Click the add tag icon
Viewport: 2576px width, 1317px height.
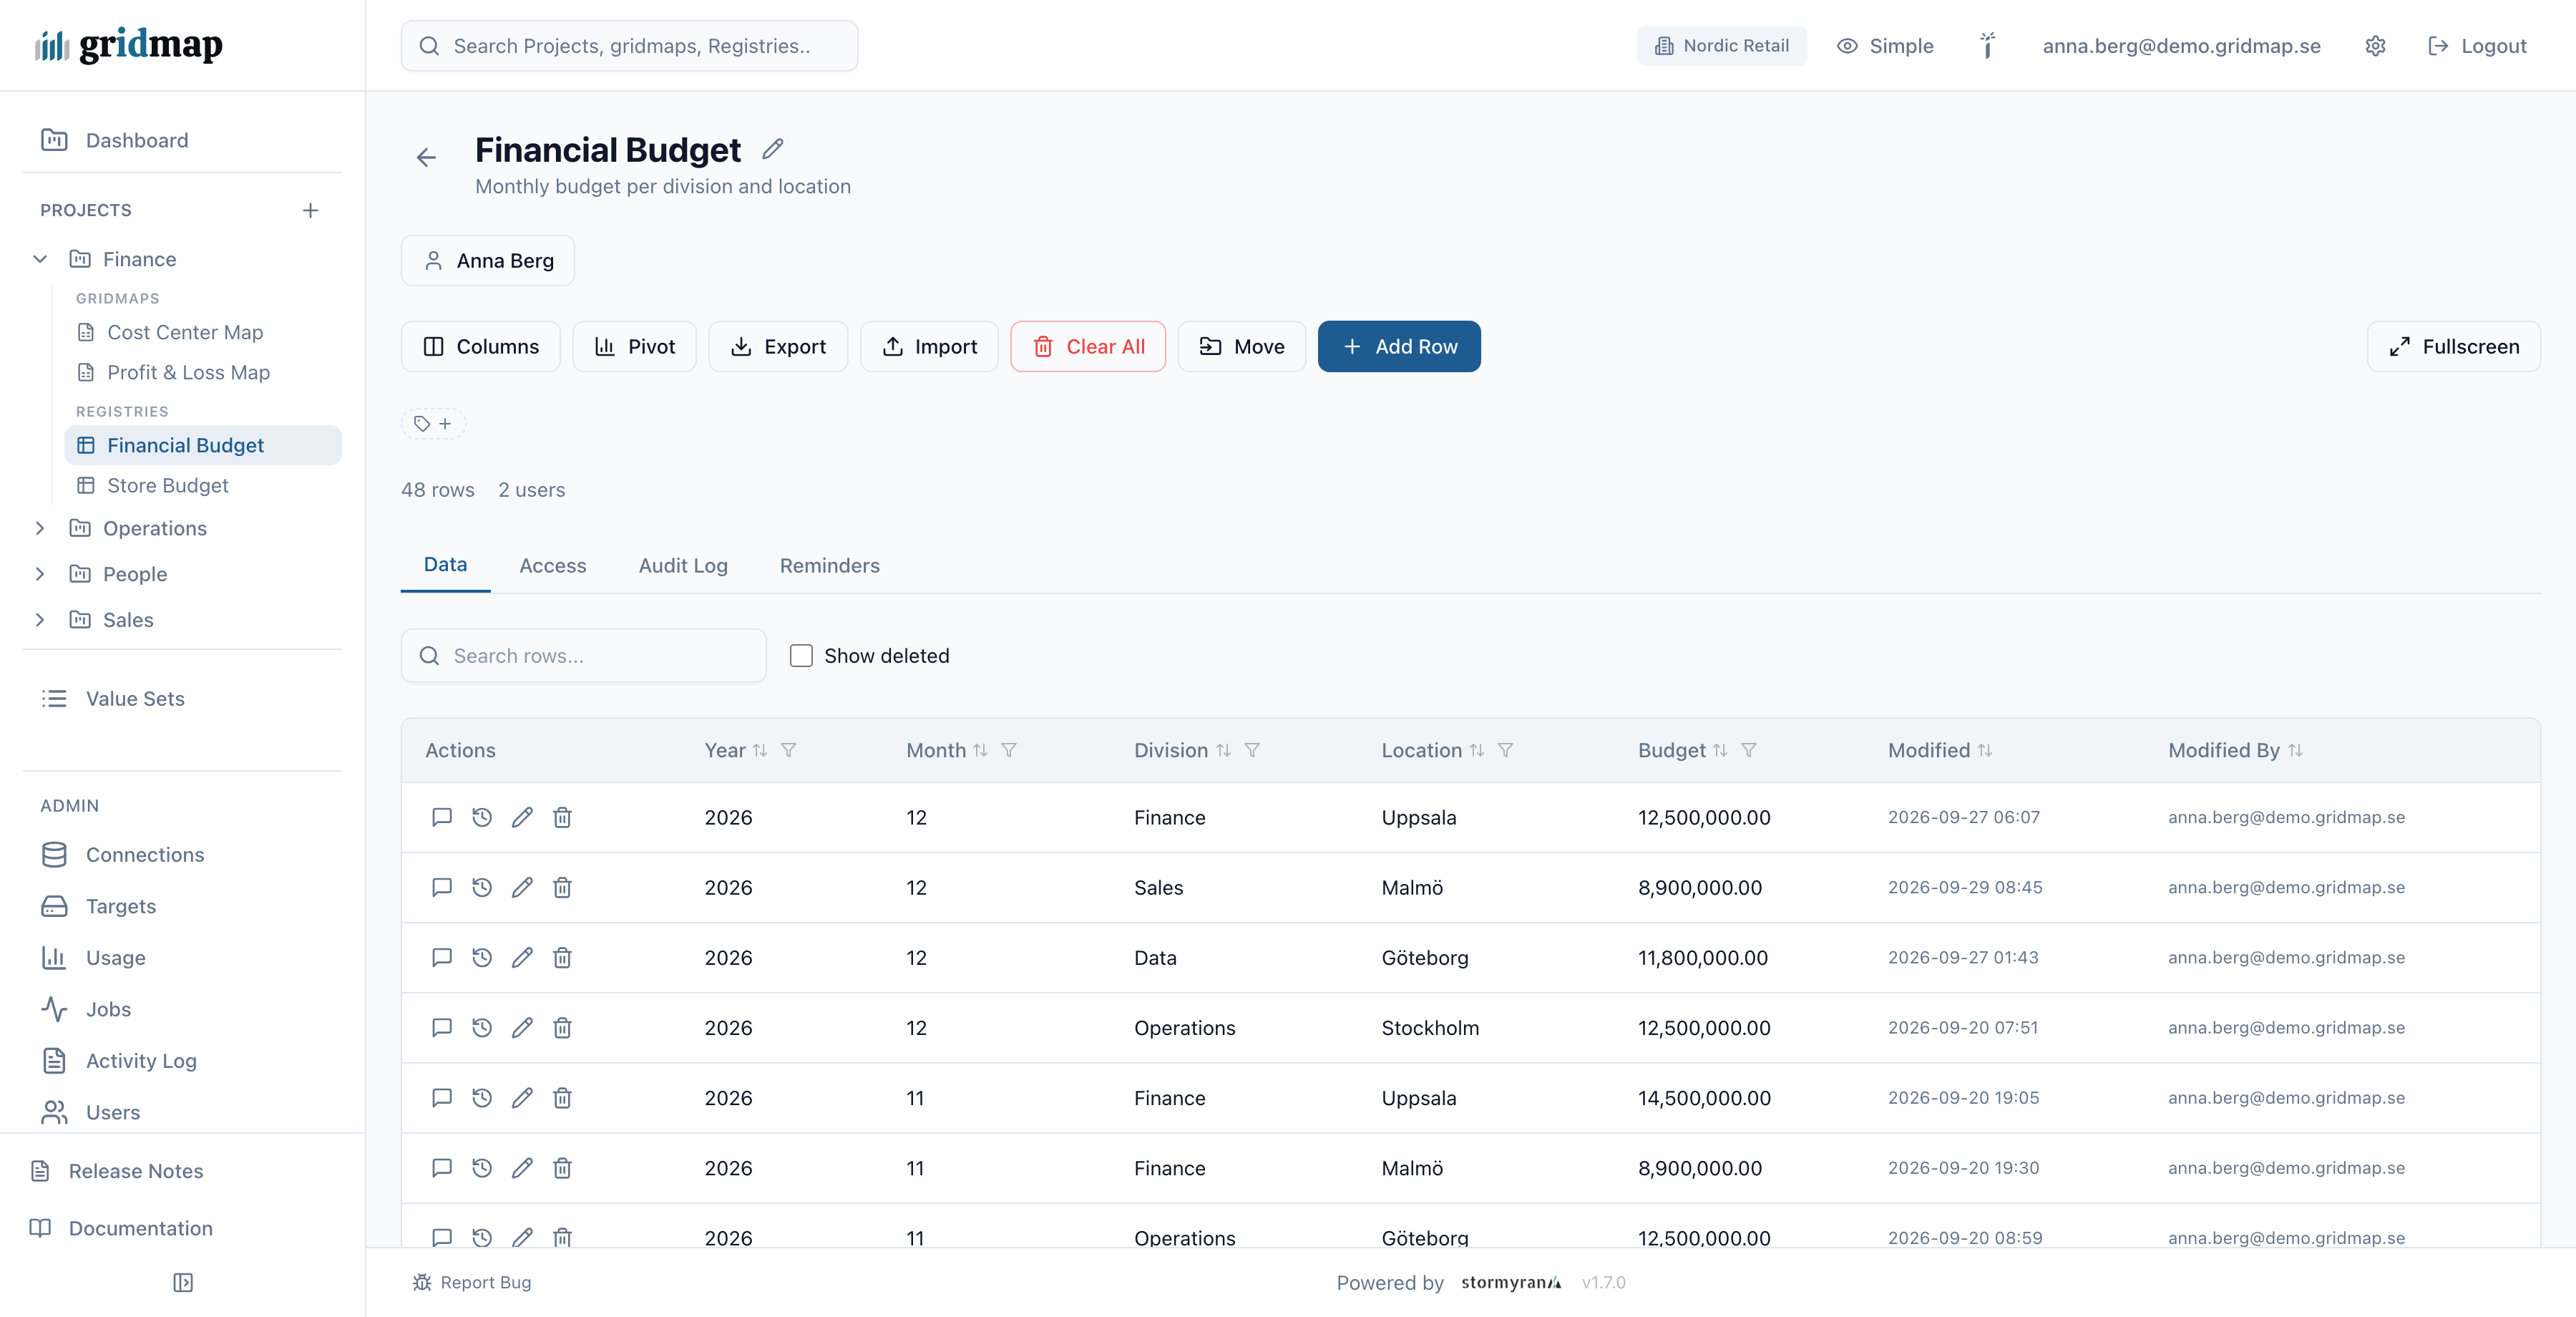pos(433,424)
